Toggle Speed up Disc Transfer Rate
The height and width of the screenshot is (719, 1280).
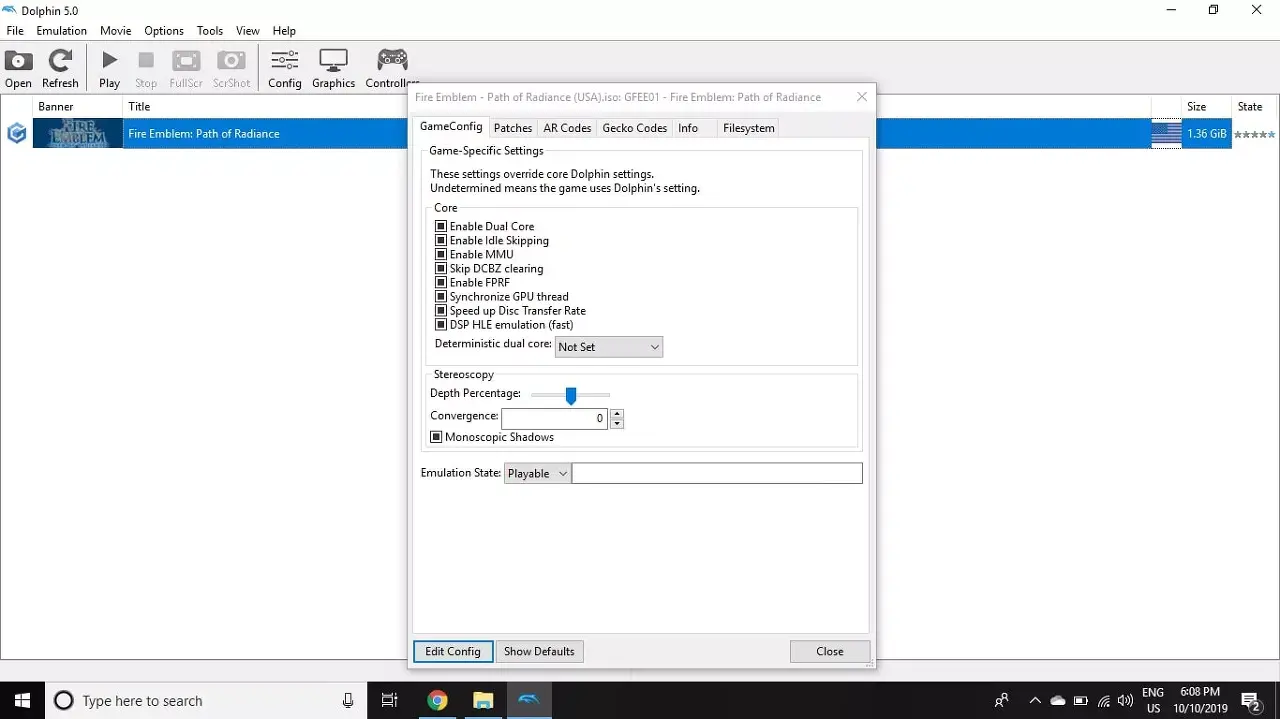[x=441, y=310]
